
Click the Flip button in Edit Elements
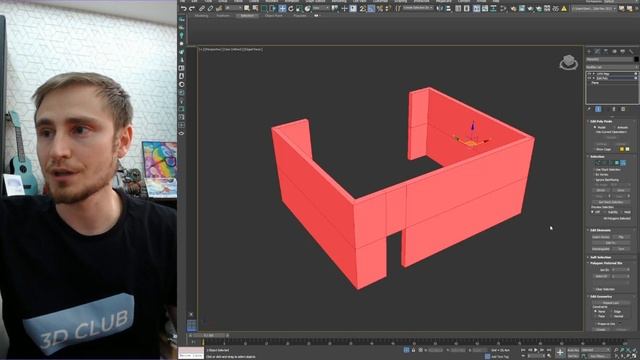[x=622, y=236]
